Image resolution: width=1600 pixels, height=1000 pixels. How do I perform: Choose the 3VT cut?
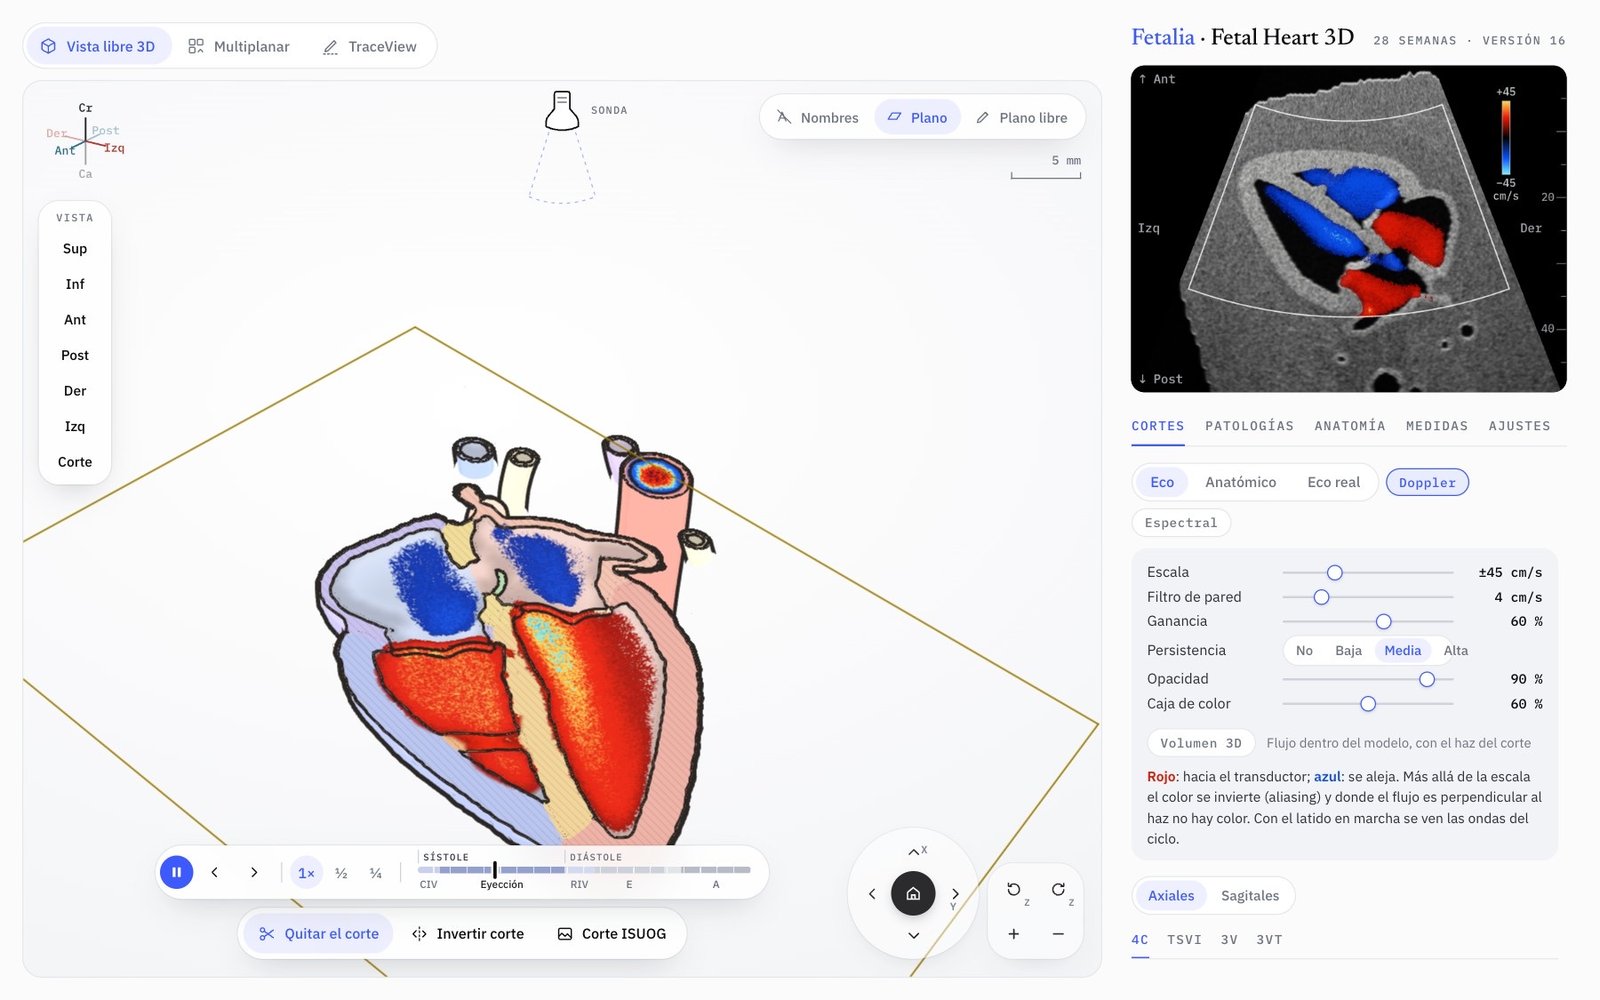[1269, 940]
